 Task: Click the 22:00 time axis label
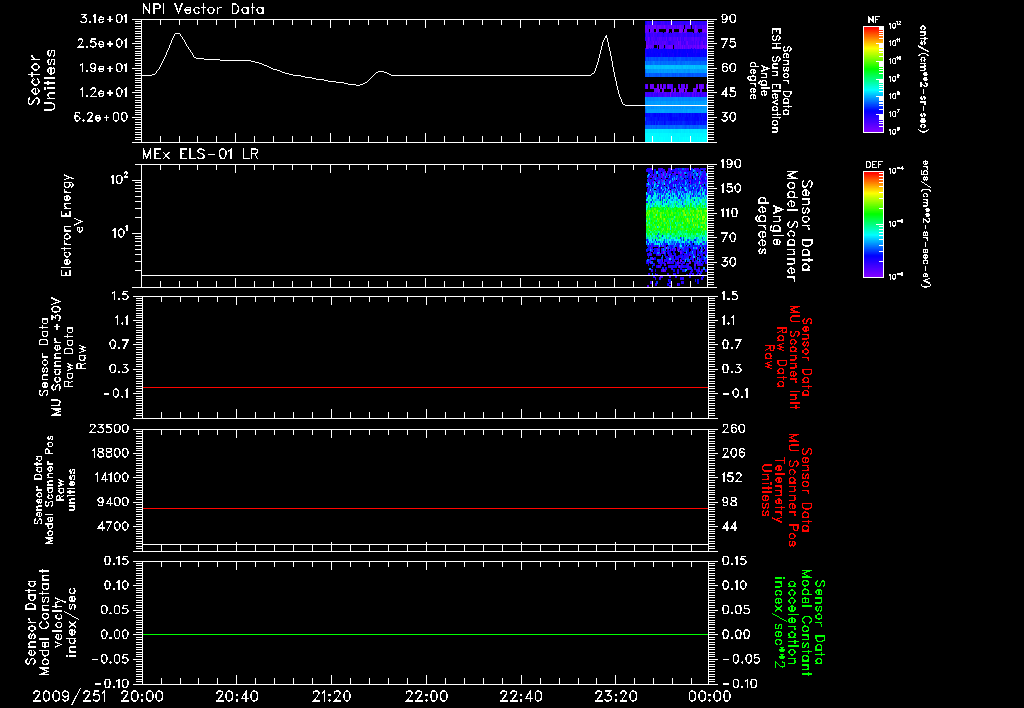(x=426, y=697)
